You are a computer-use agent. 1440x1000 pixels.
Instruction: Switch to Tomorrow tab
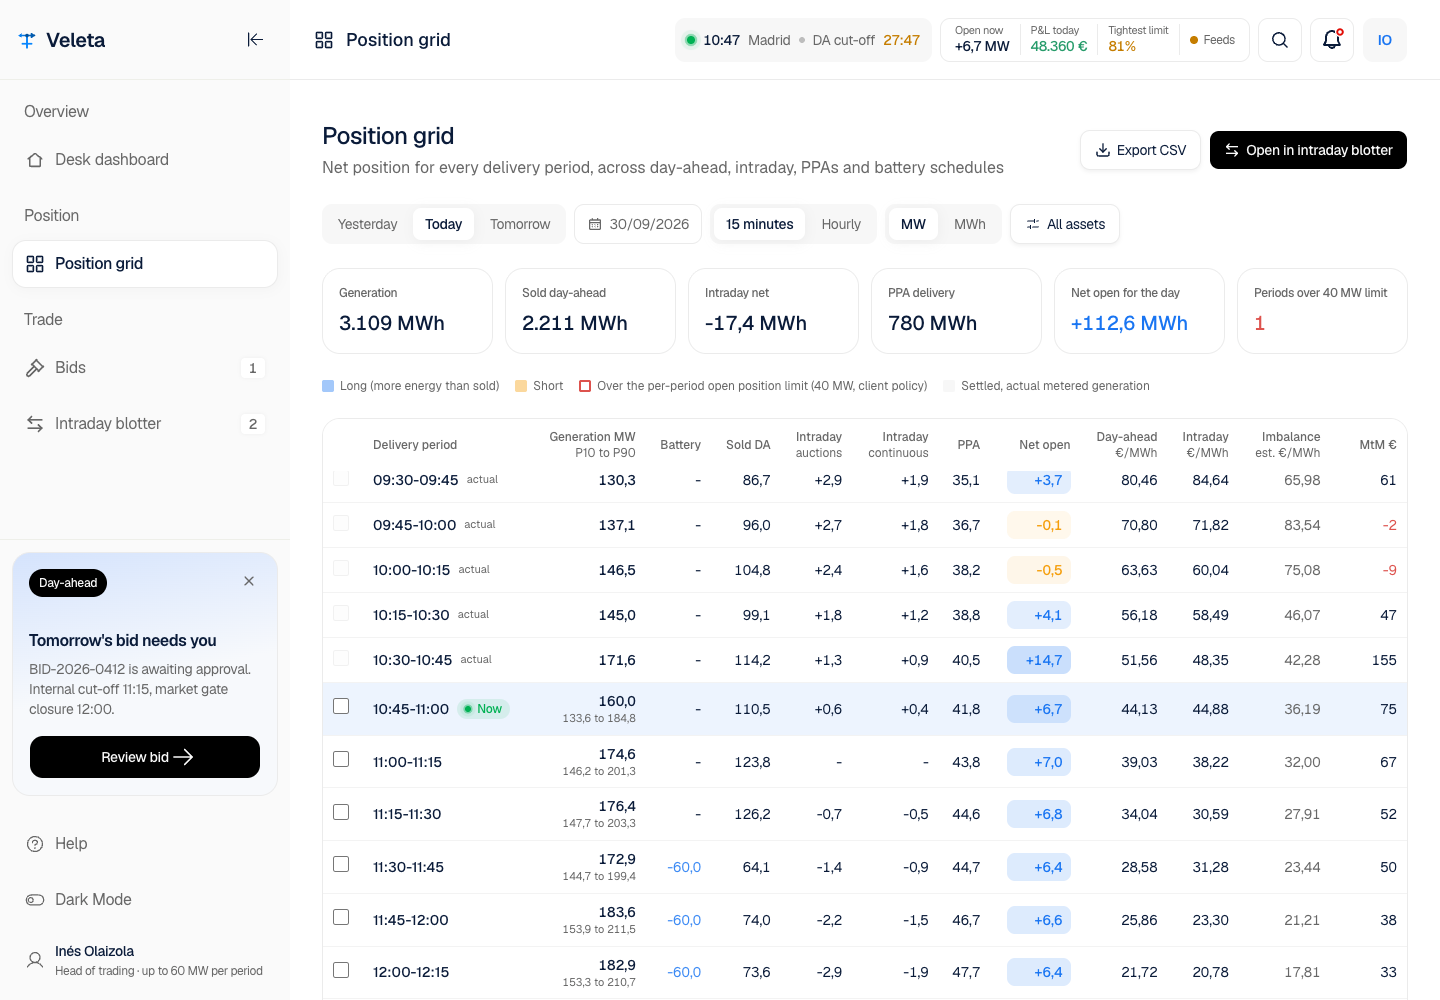(x=520, y=224)
